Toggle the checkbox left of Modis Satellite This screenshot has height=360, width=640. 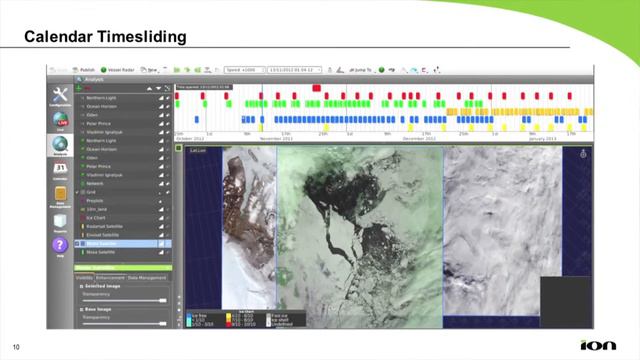tap(77, 244)
